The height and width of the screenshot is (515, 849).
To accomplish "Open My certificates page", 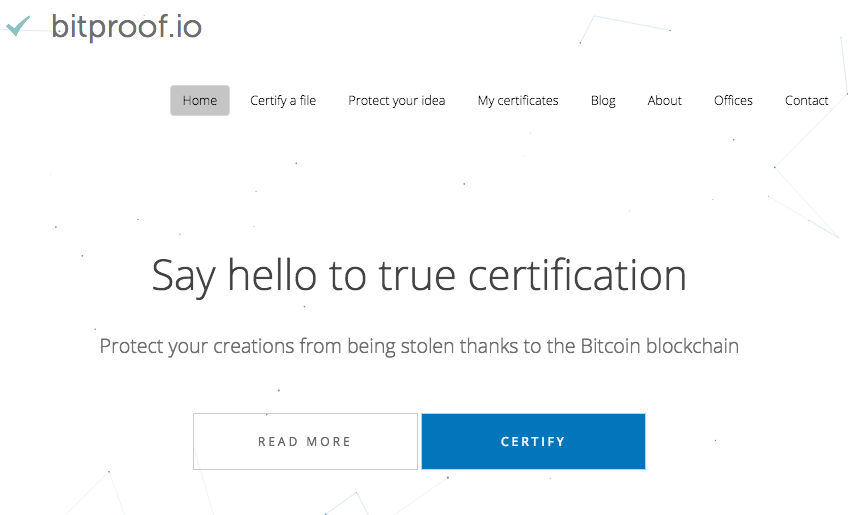I will (x=518, y=100).
